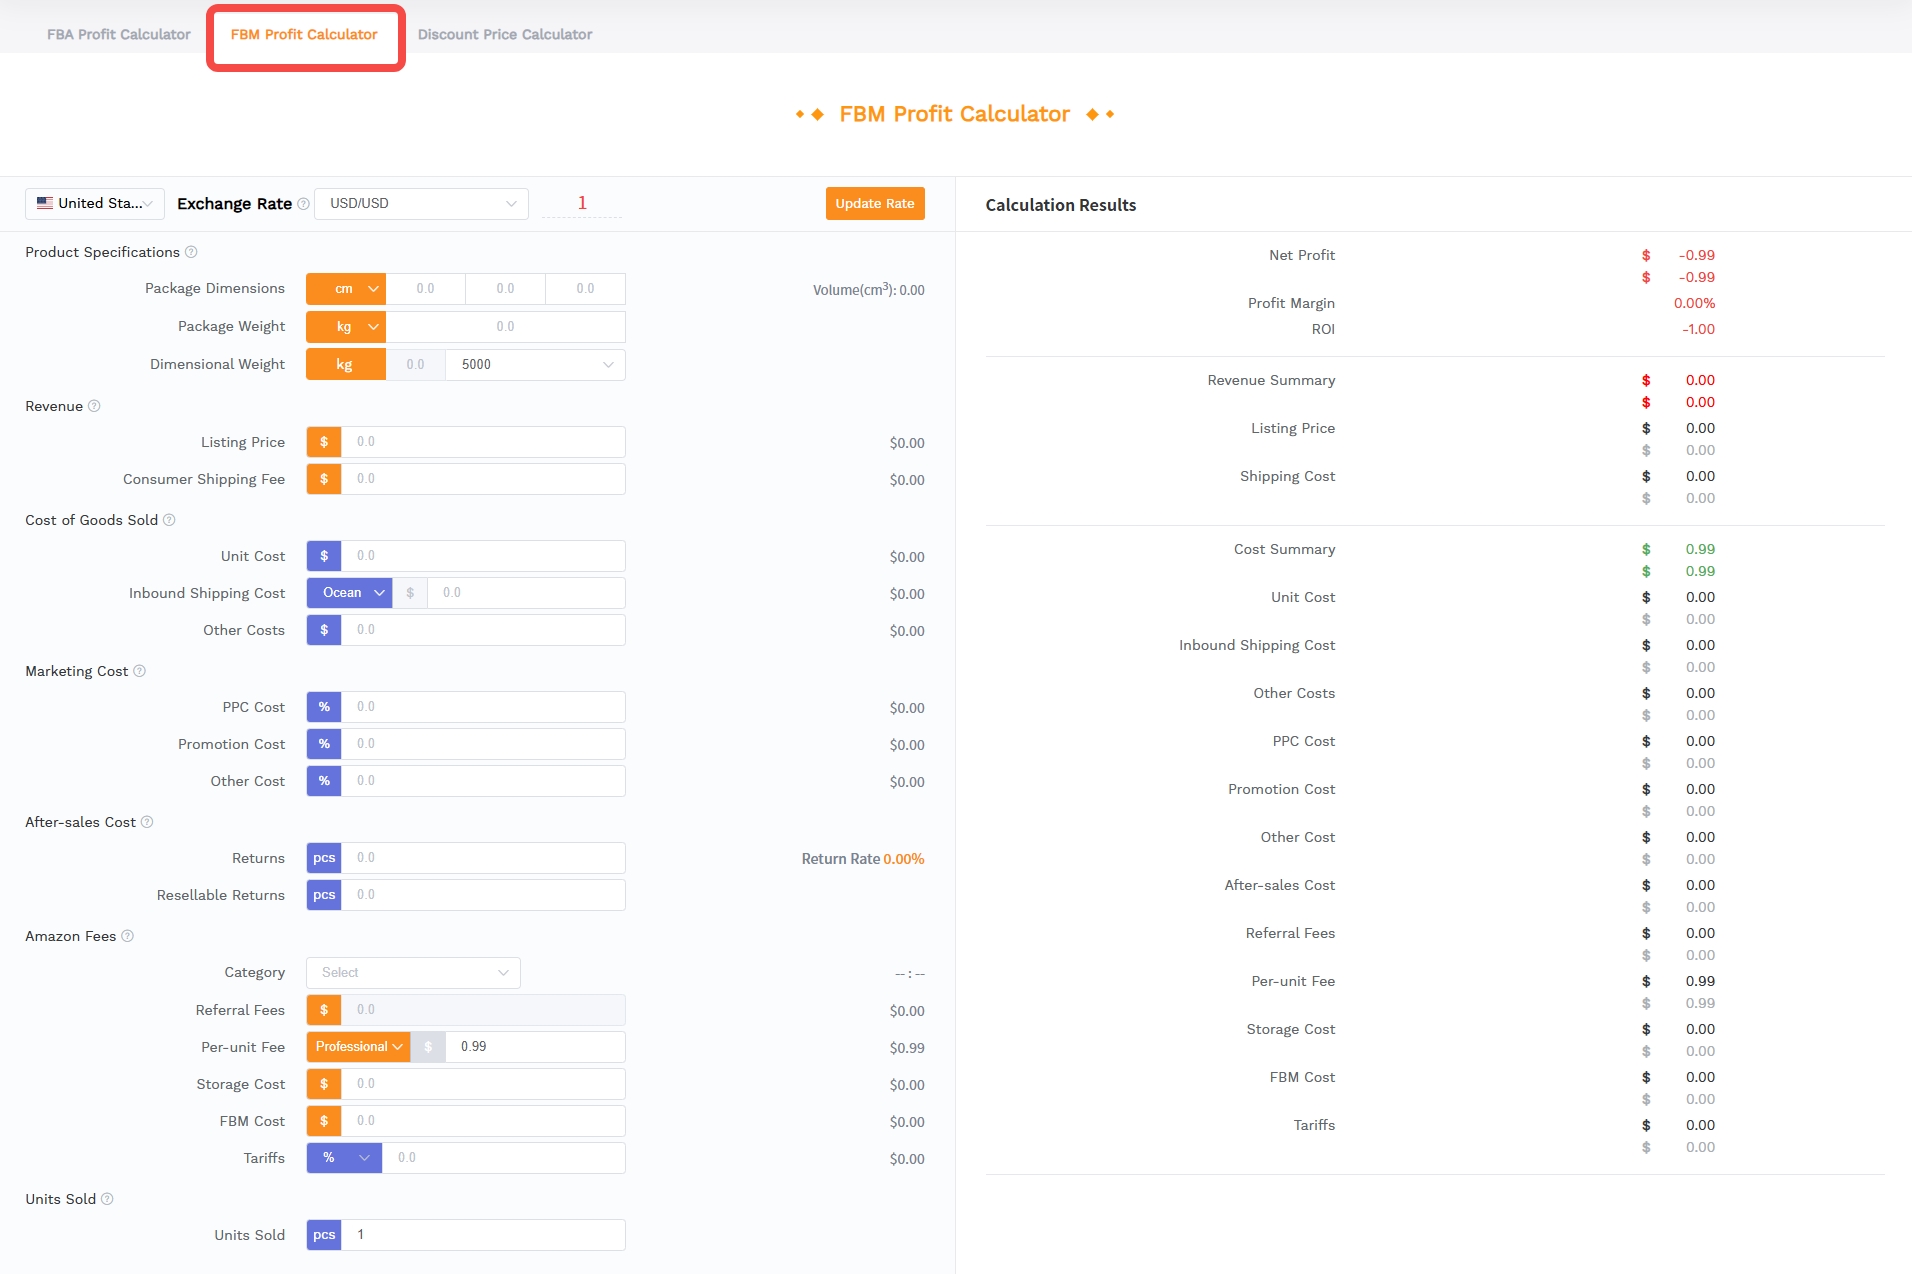
Task: Click help icon next to Exchange Rate
Action: point(303,204)
